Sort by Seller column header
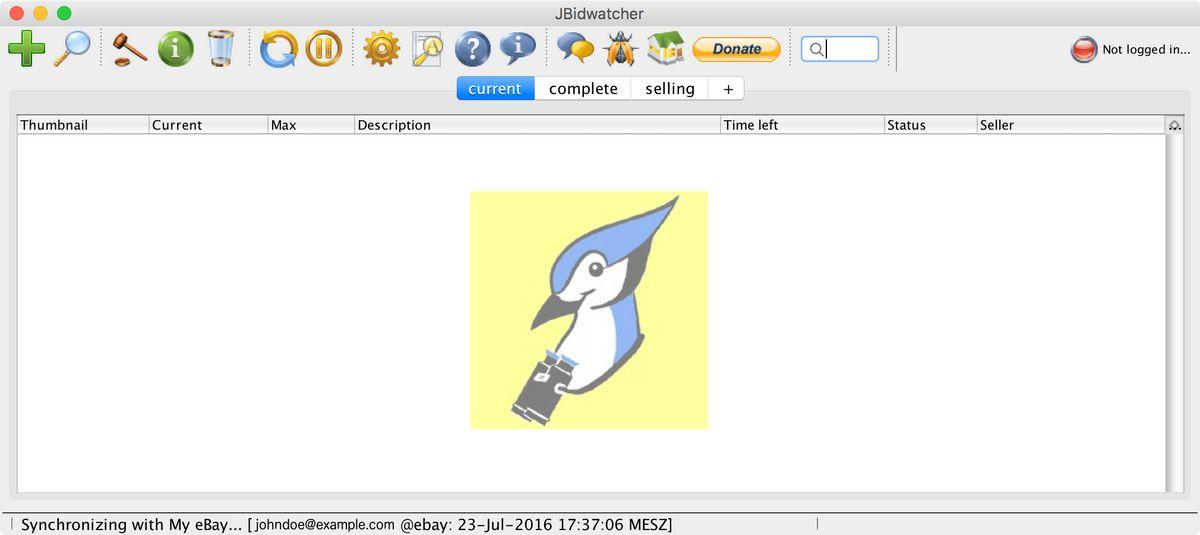The height and width of the screenshot is (535, 1200). coord(1071,125)
